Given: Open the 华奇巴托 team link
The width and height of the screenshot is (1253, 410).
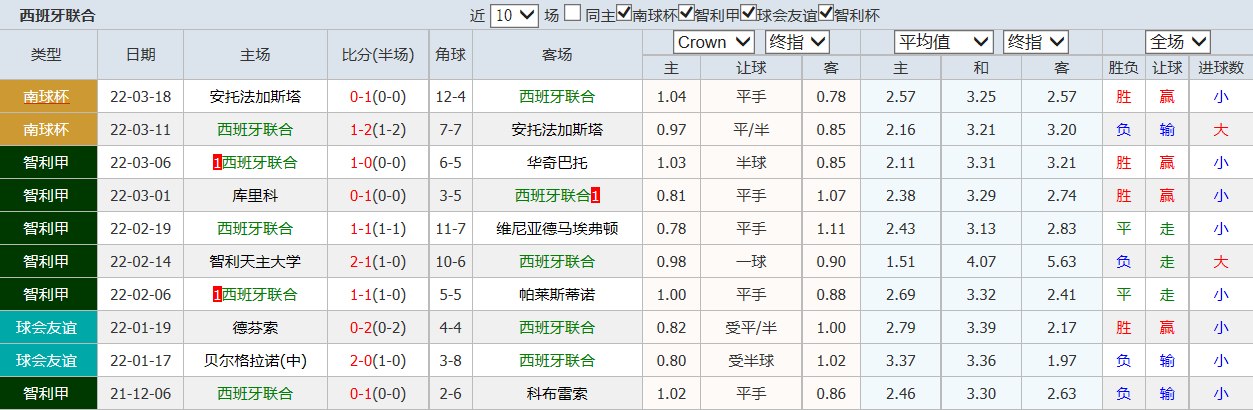Looking at the screenshot, I should [x=557, y=163].
